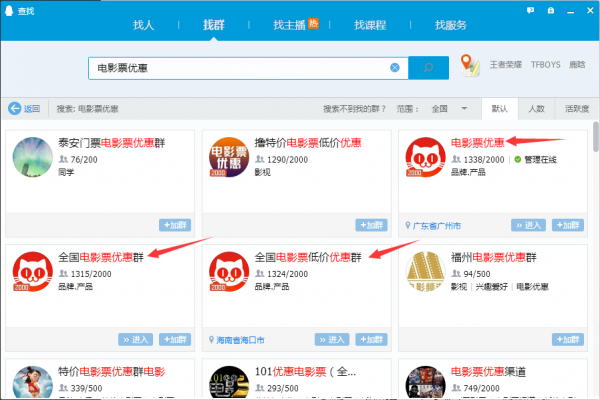Click the skin/lock icon in title bar
Screen dimensions: 600x400
click(551, 10)
